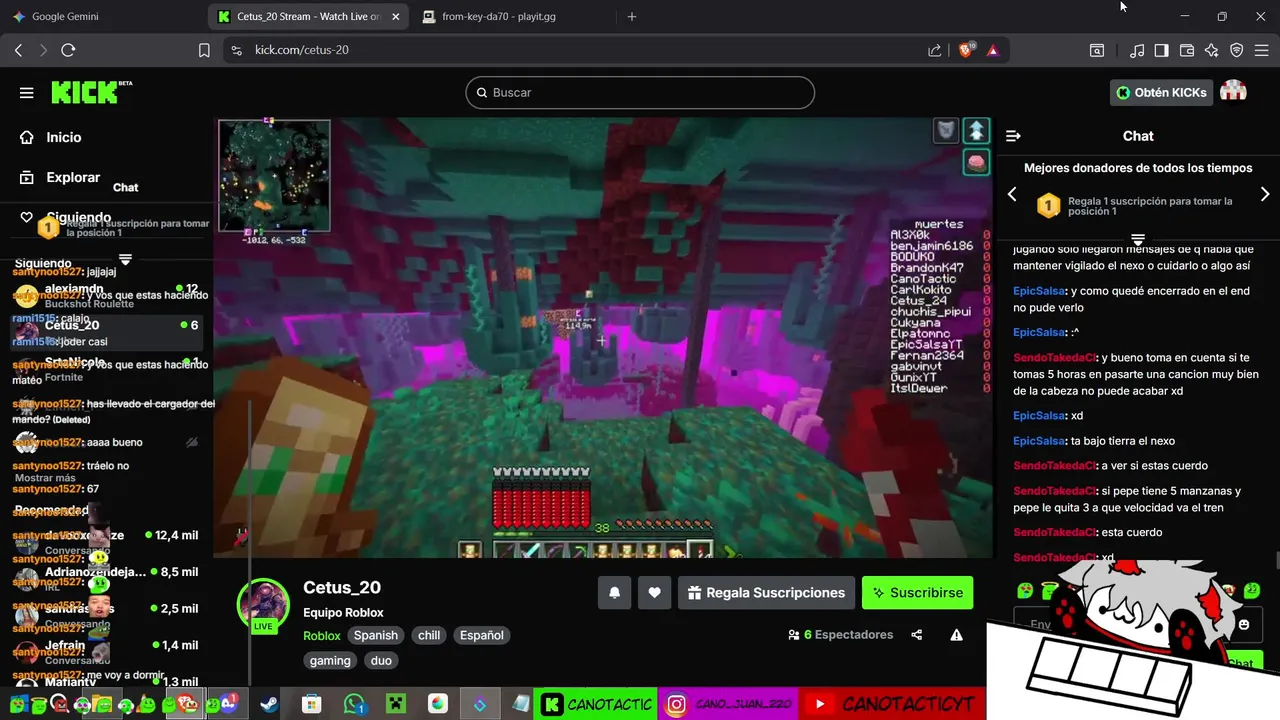
Task: Open the user profile avatar menu
Action: tap(1234, 91)
